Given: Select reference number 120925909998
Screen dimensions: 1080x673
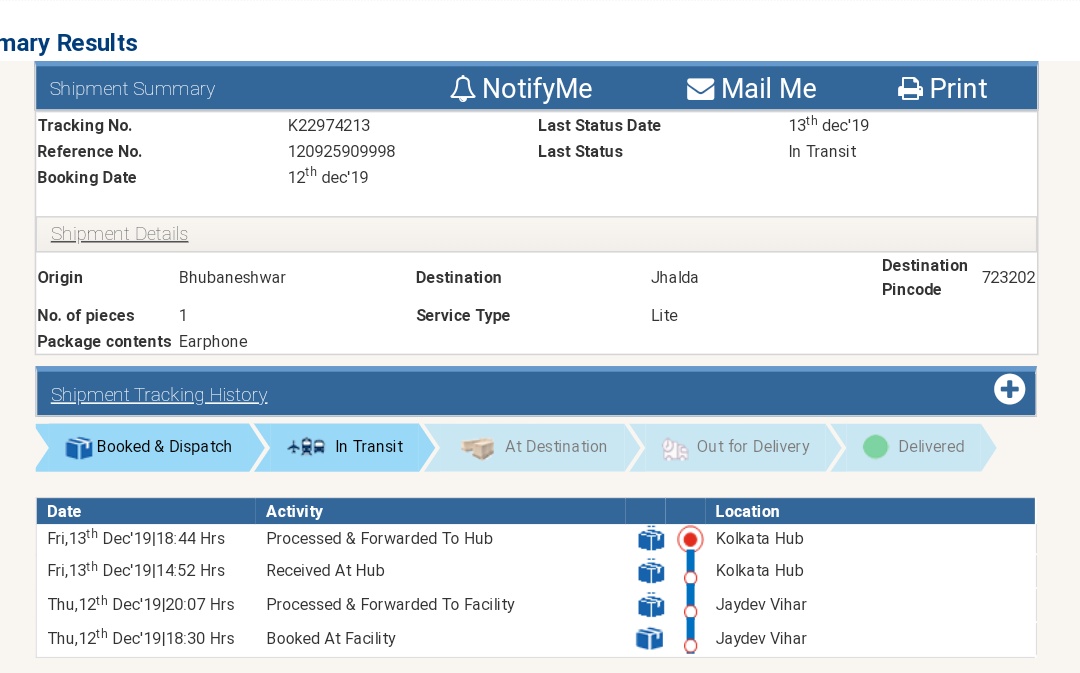Looking at the screenshot, I should [x=342, y=152].
